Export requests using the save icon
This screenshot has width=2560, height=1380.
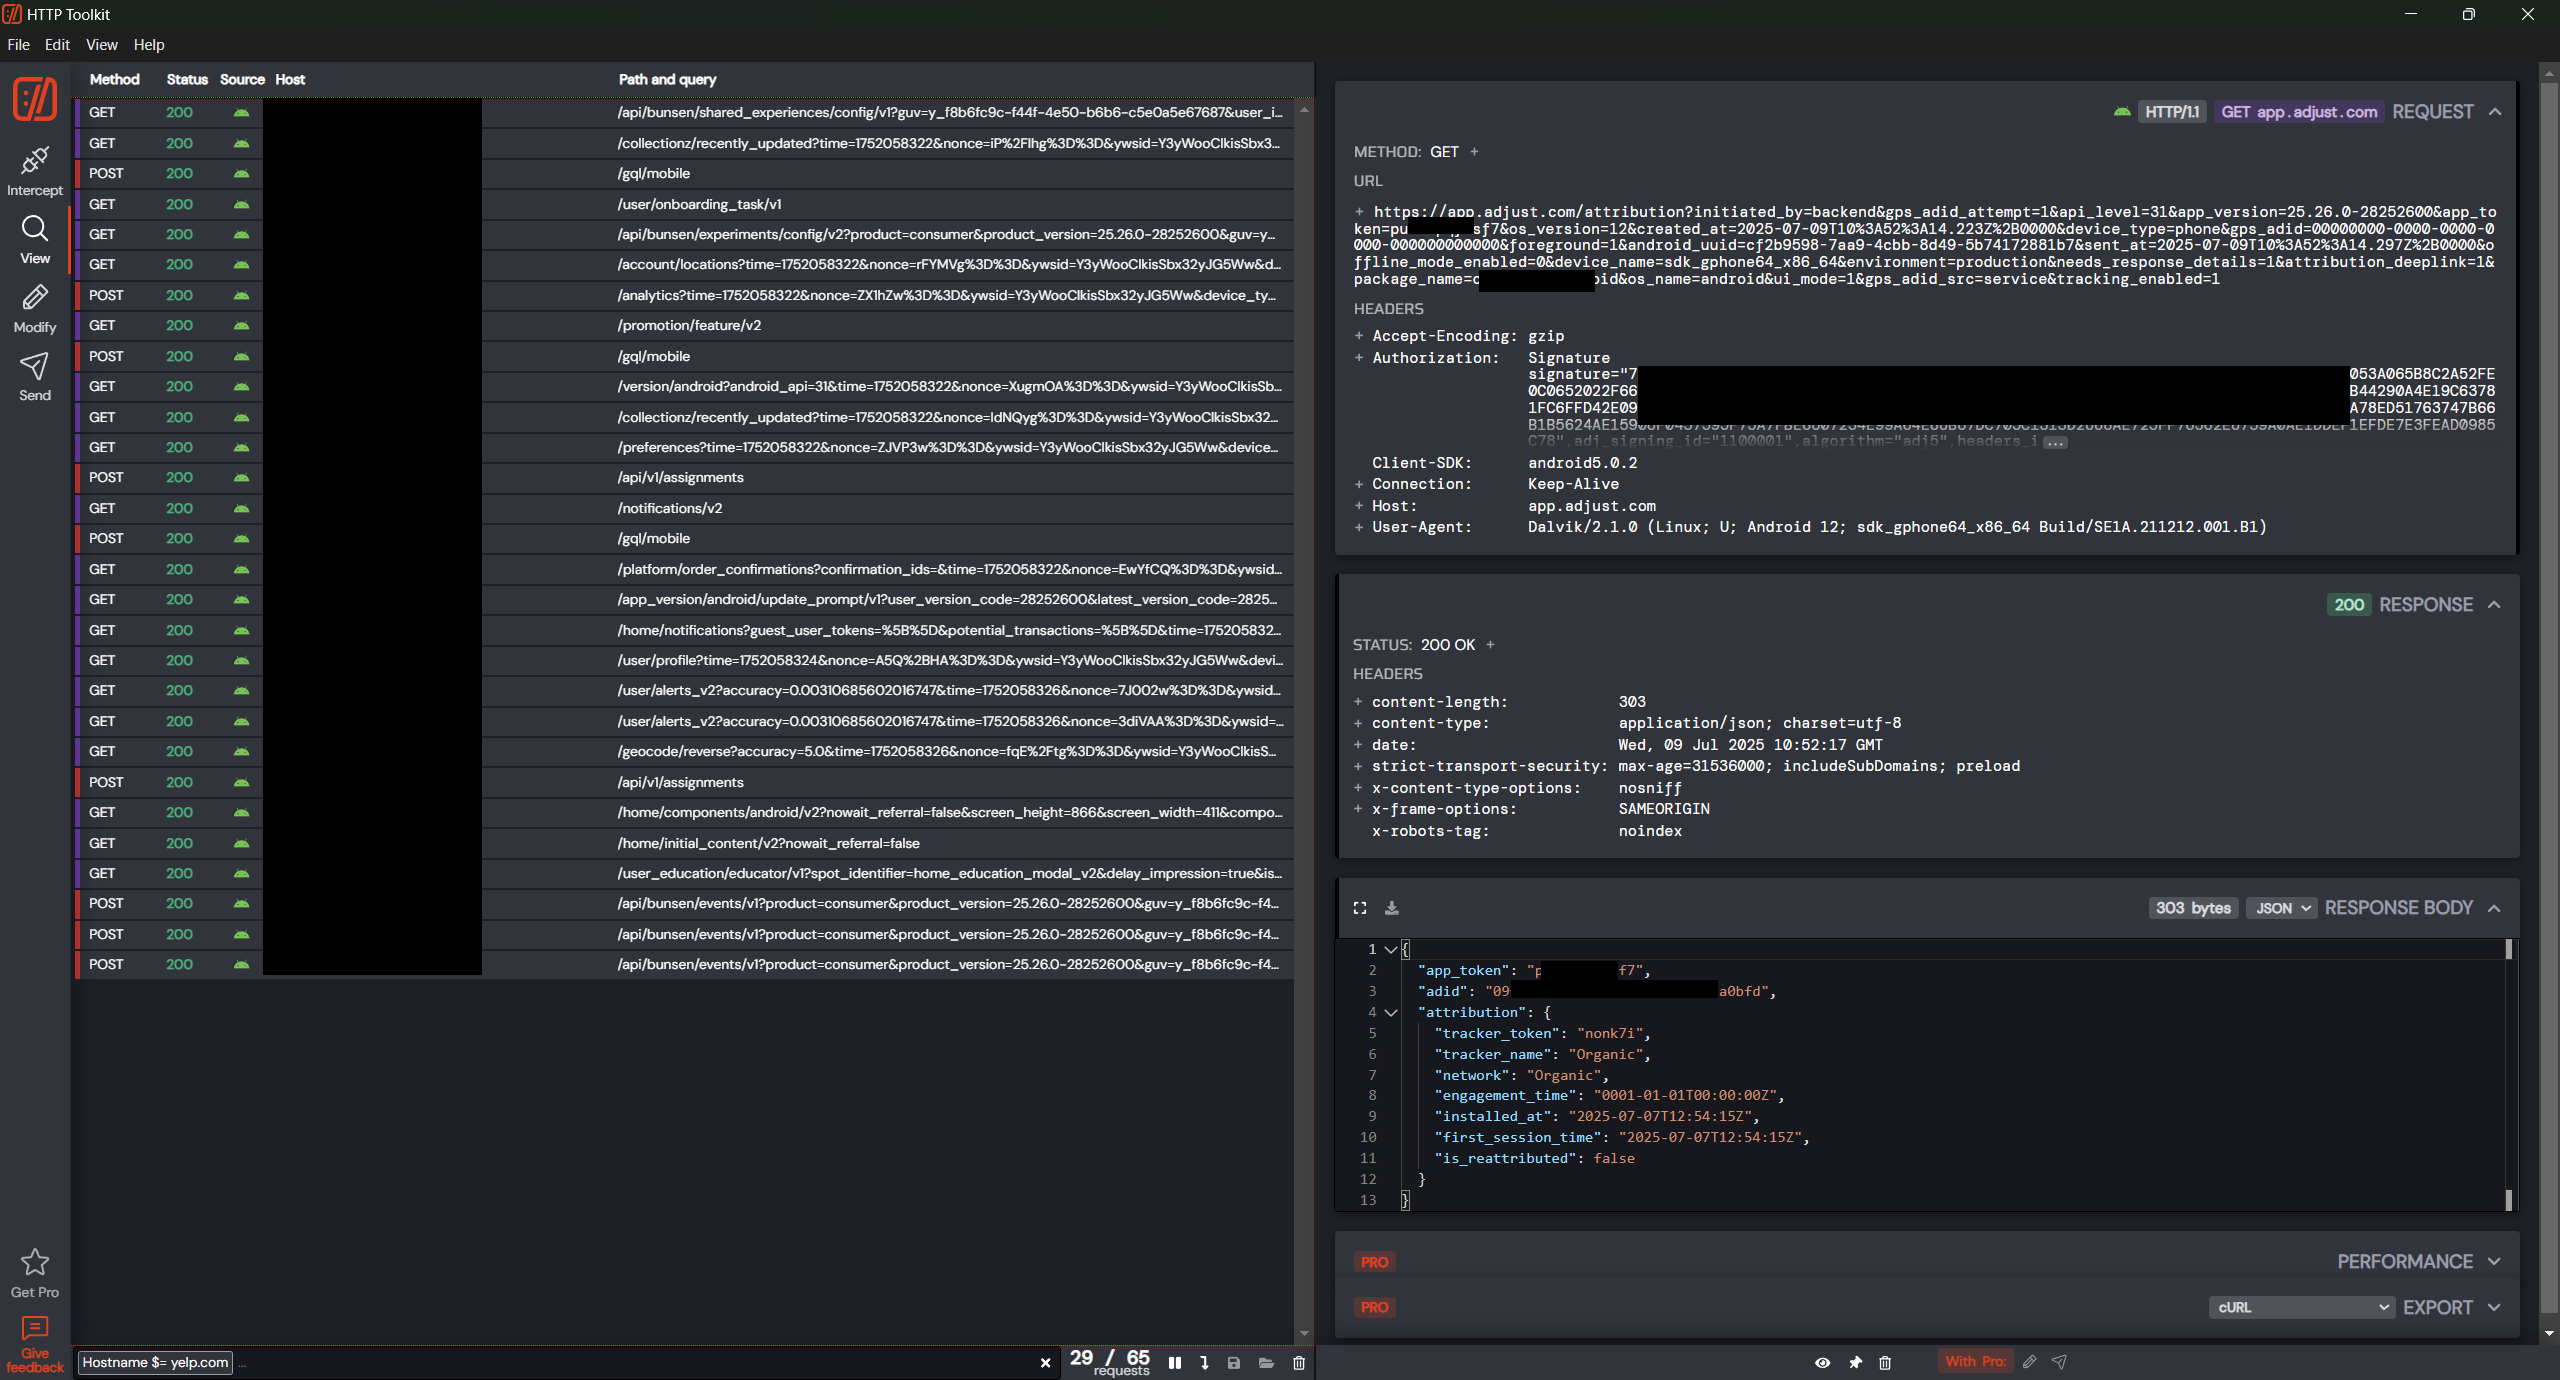(x=1234, y=1363)
